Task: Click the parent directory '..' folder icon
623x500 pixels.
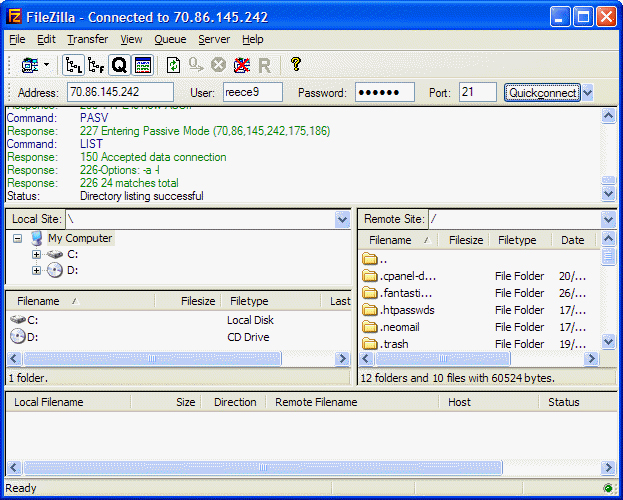Action: [x=370, y=259]
